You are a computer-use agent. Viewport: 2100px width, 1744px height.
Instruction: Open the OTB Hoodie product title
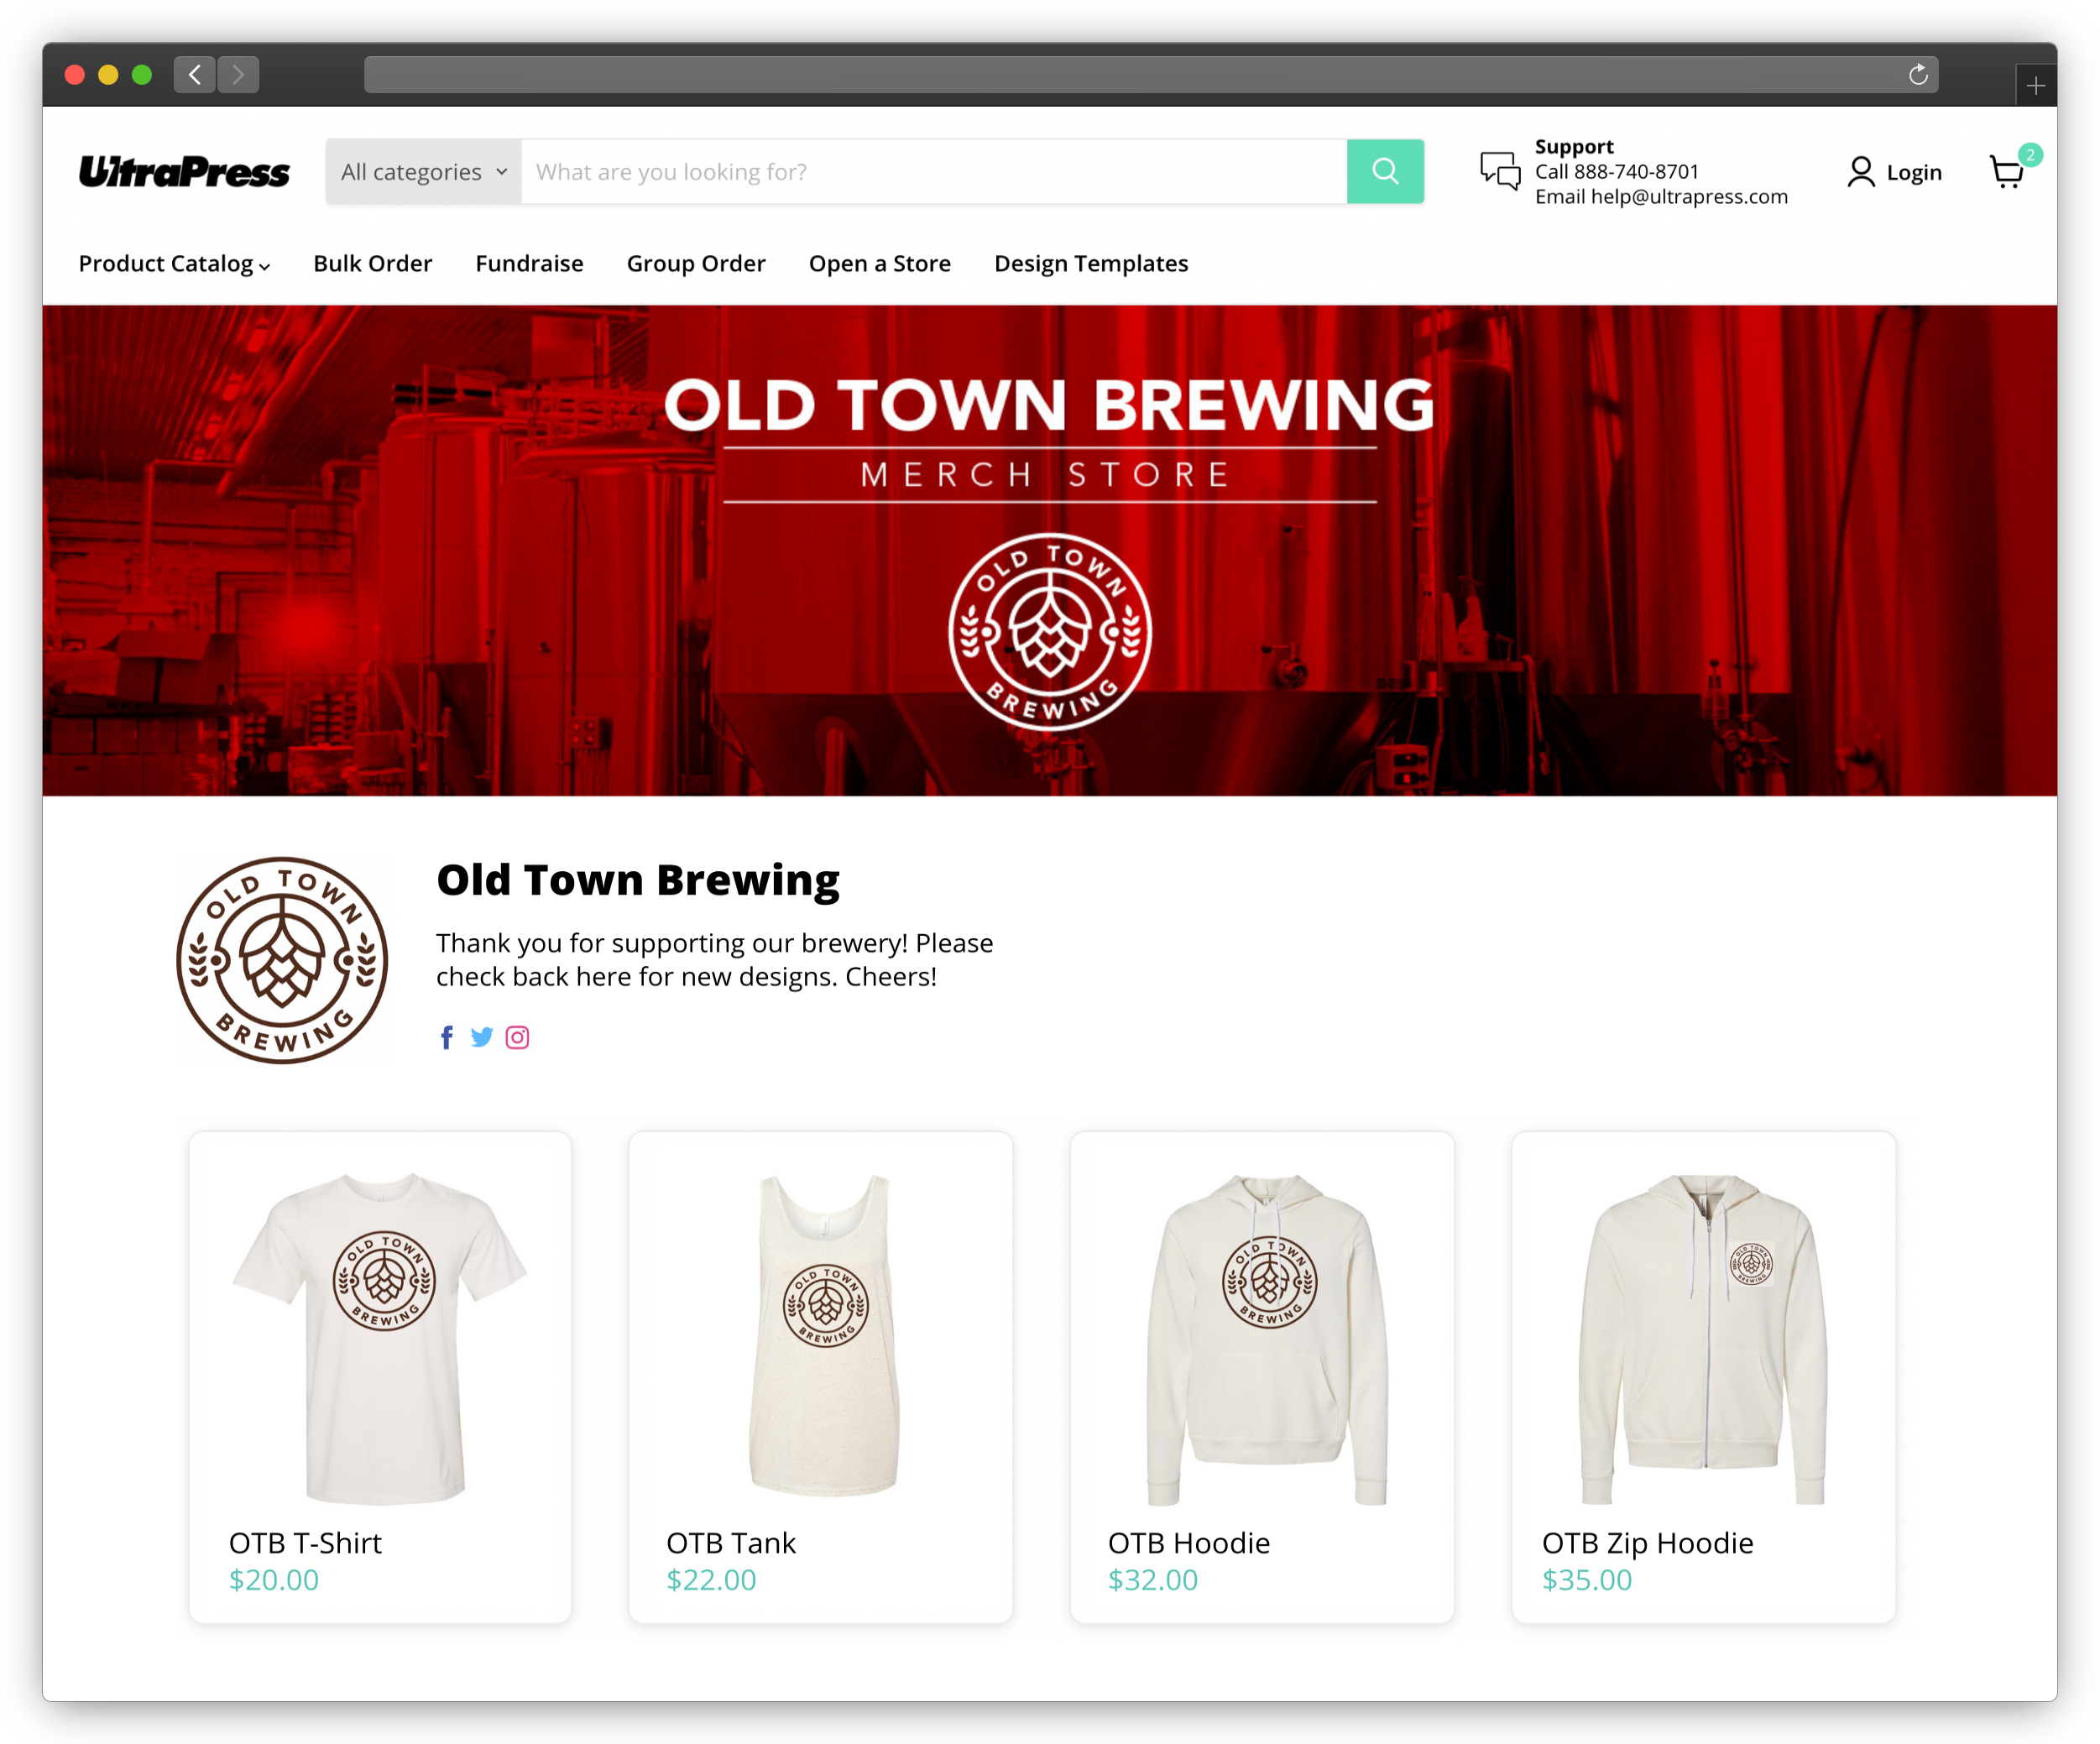(1189, 1543)
